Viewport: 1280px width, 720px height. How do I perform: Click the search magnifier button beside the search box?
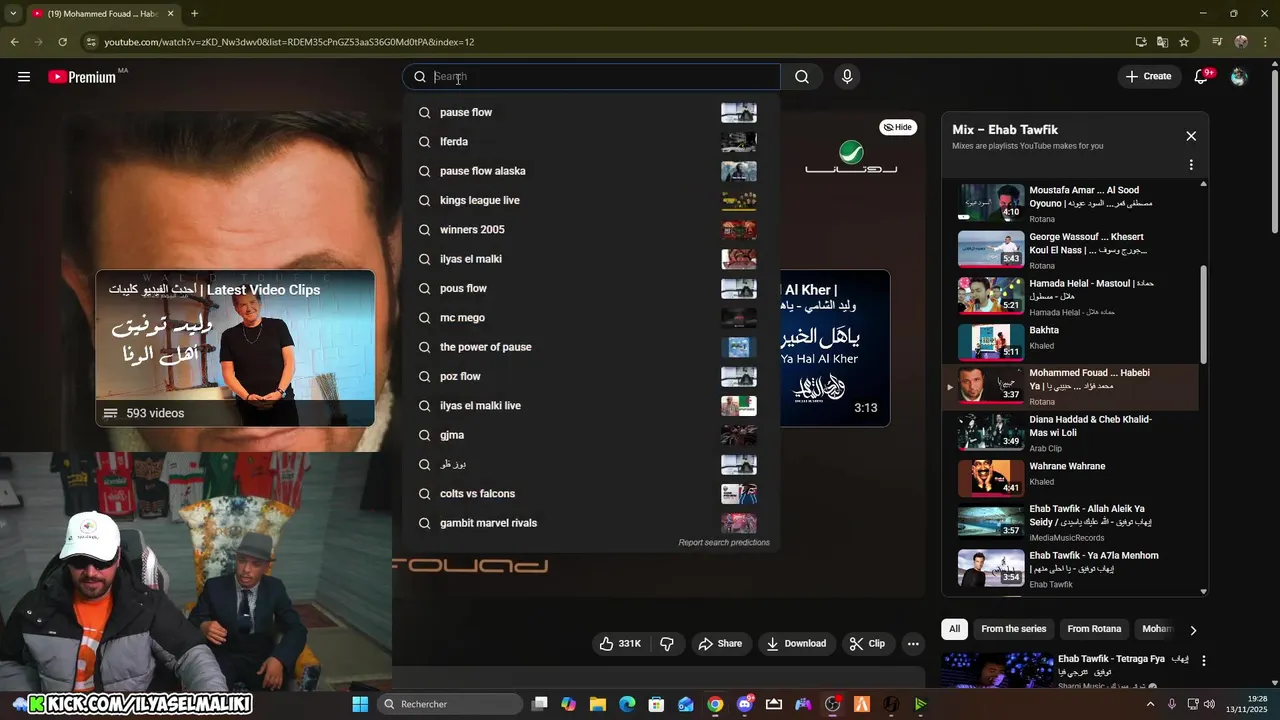802,77
